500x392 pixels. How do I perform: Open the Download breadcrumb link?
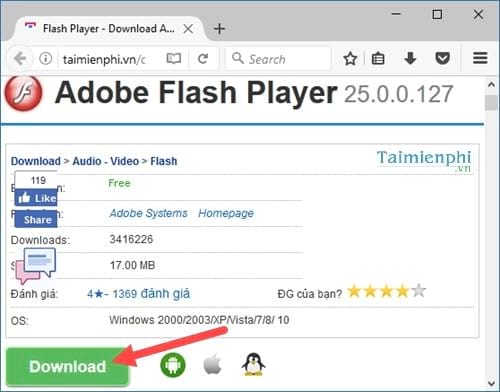[36, 161]
